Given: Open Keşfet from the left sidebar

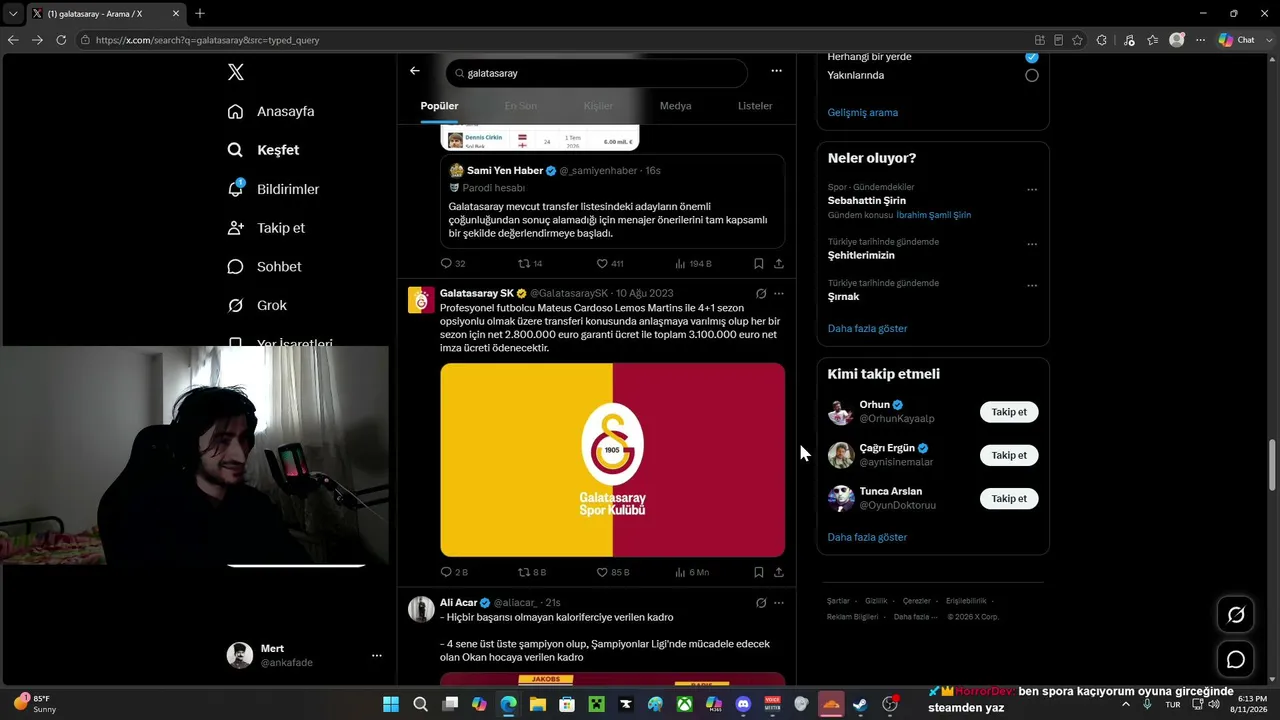Looking at the screenshot, I should 264,150.
